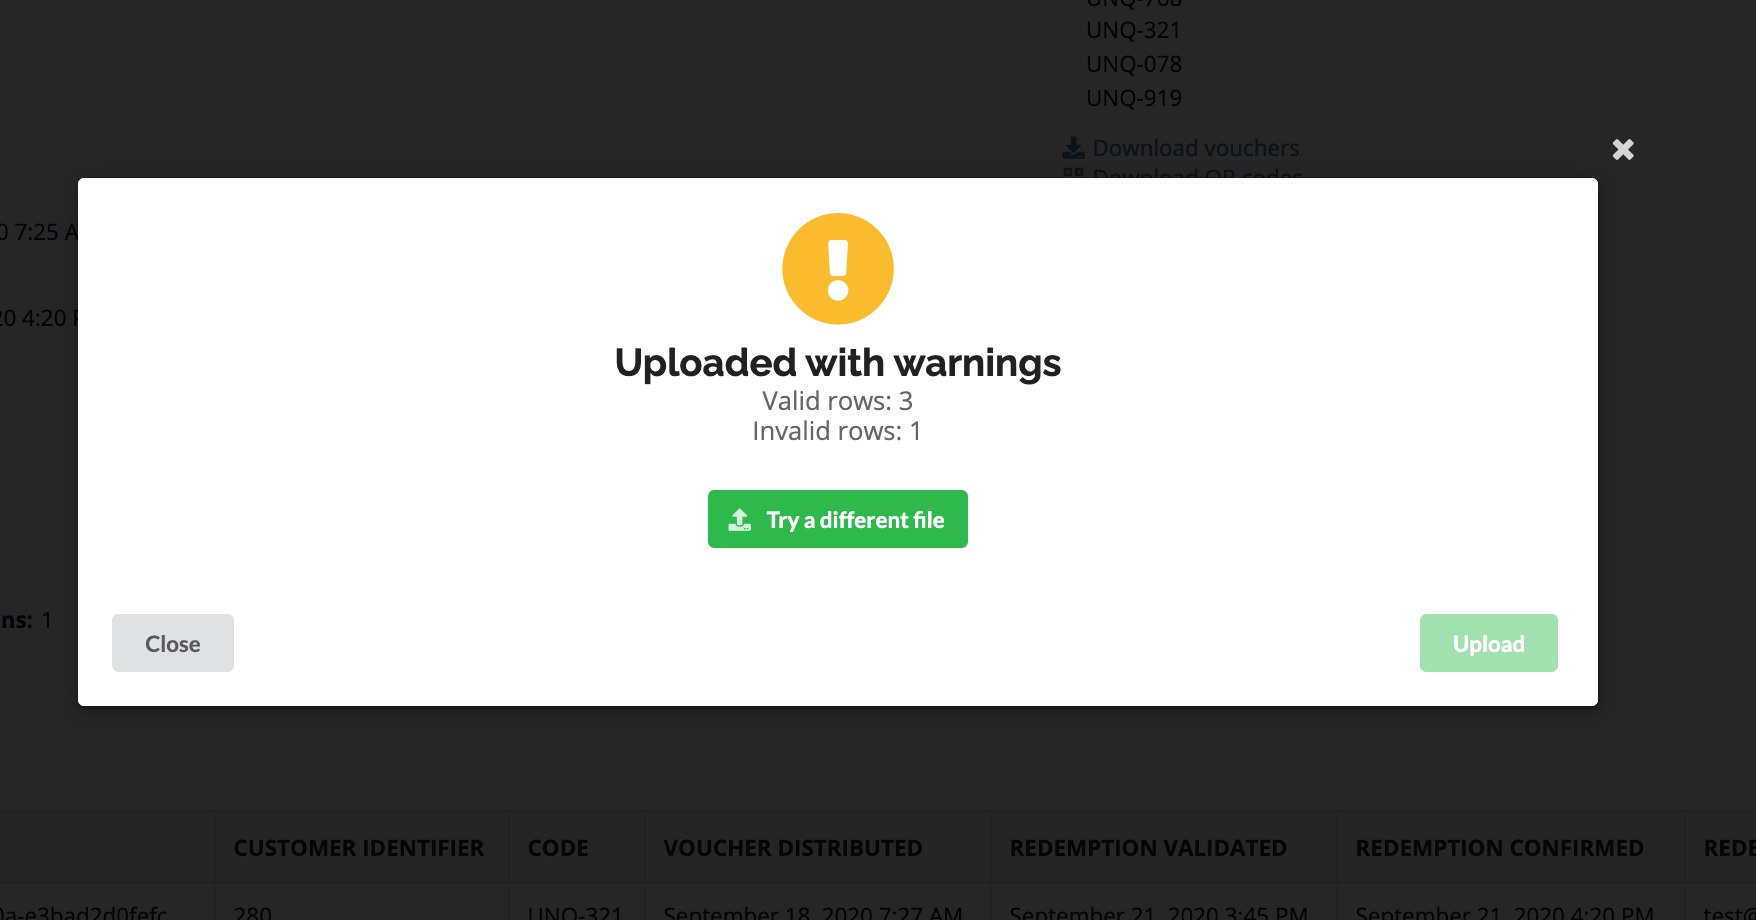Close the upload warnings dialog

coord(173,643)
